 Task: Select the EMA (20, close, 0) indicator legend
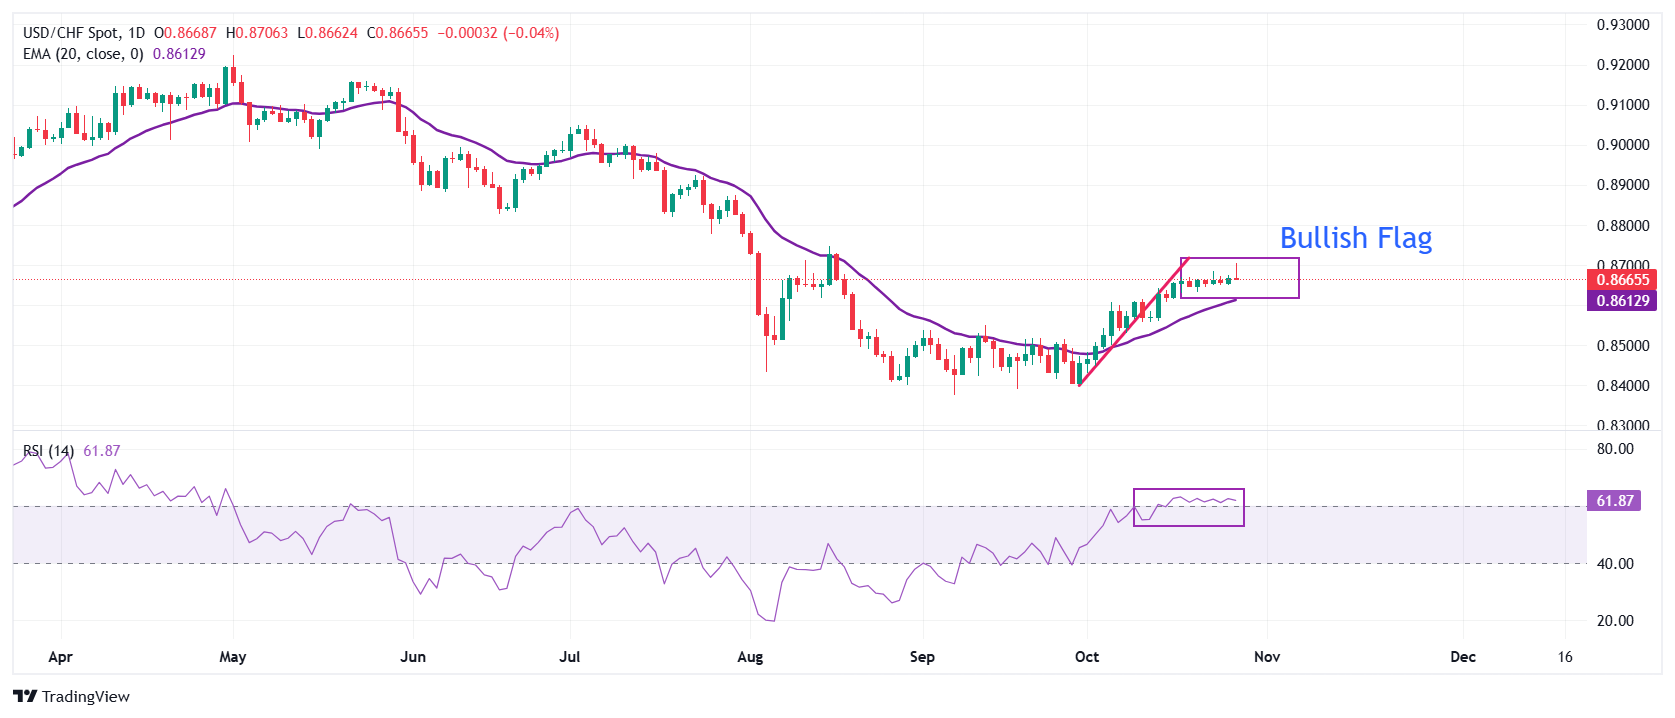[83, 54]
